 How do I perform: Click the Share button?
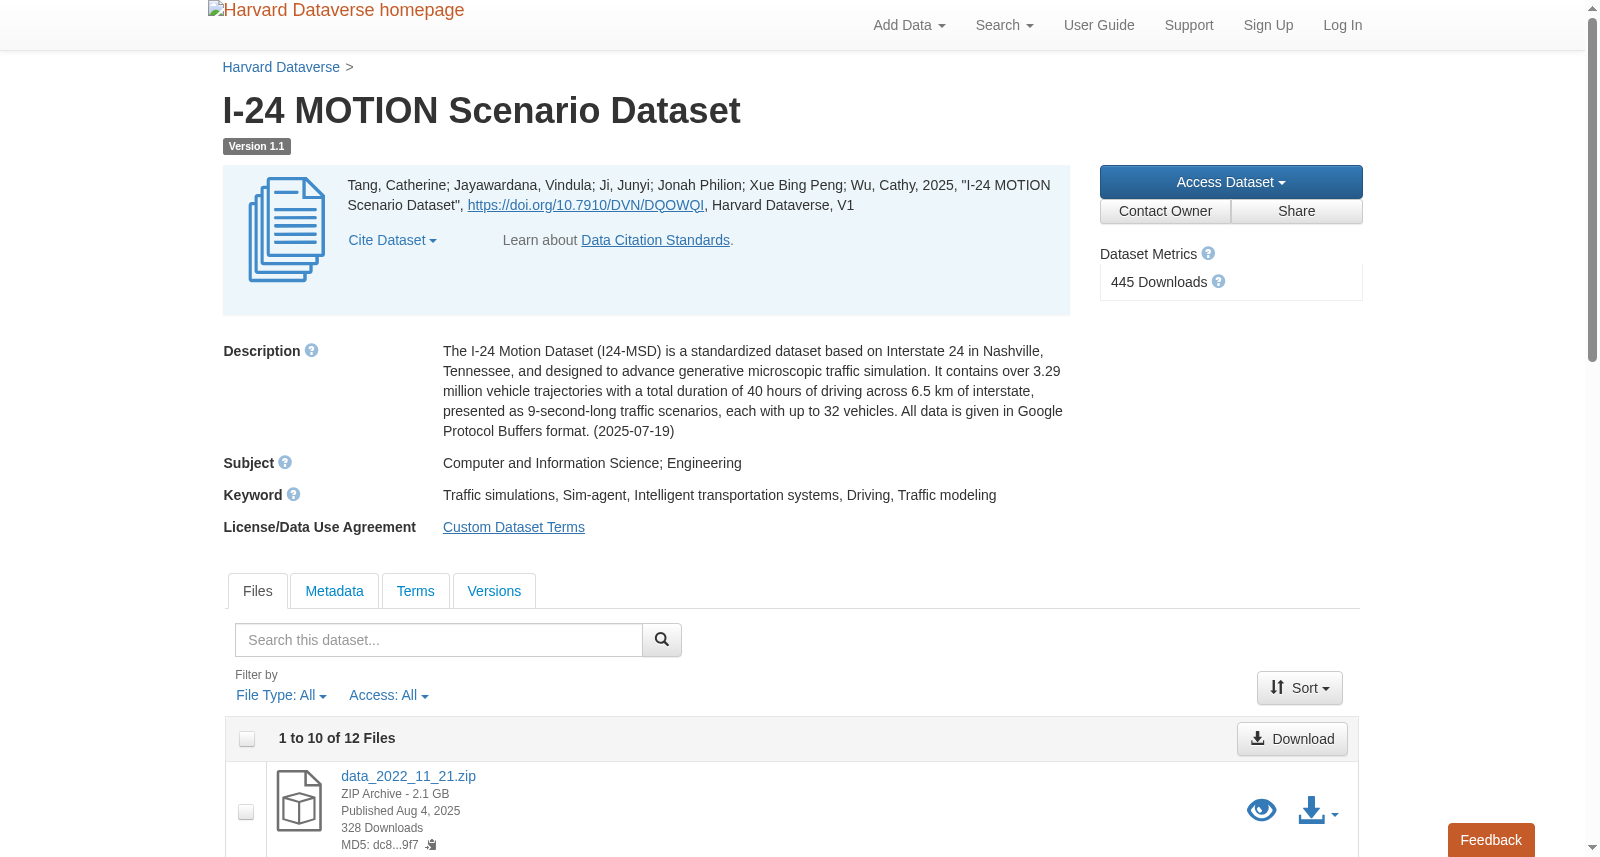tap(1297, 211)
